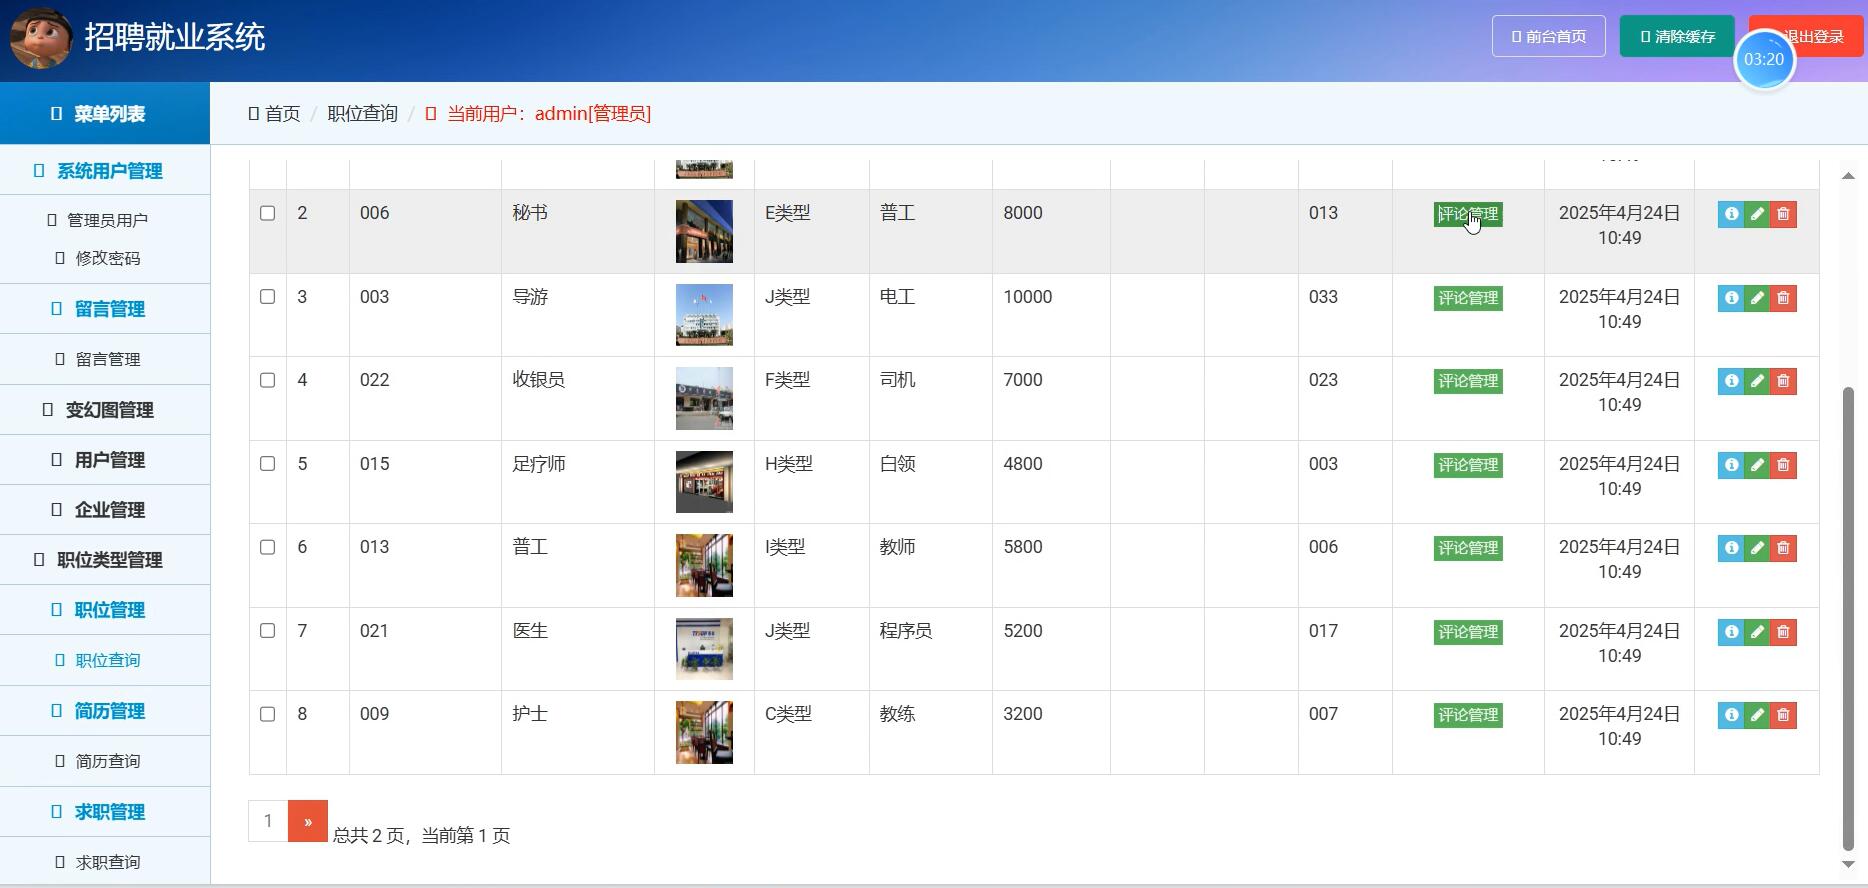Image resolution: width=1868 pixels, height=888 pixels.
Task: Edit the 秘书 job row
Action: pos(1757,214)
